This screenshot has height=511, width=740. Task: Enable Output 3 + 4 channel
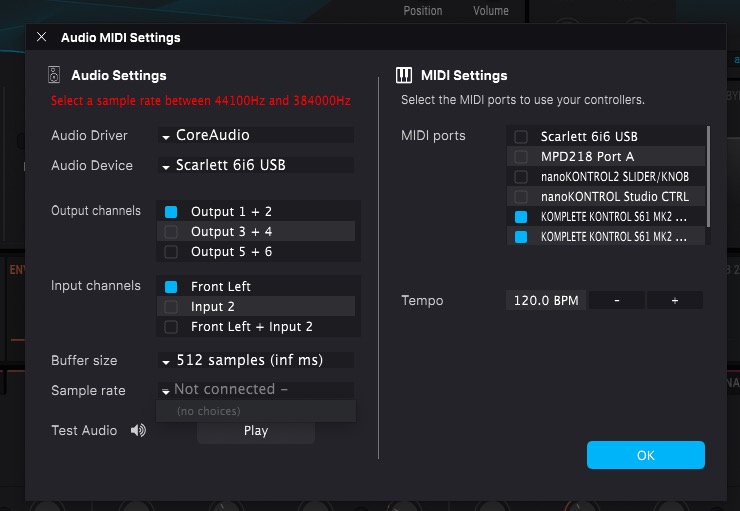click(x=171, y=232)
